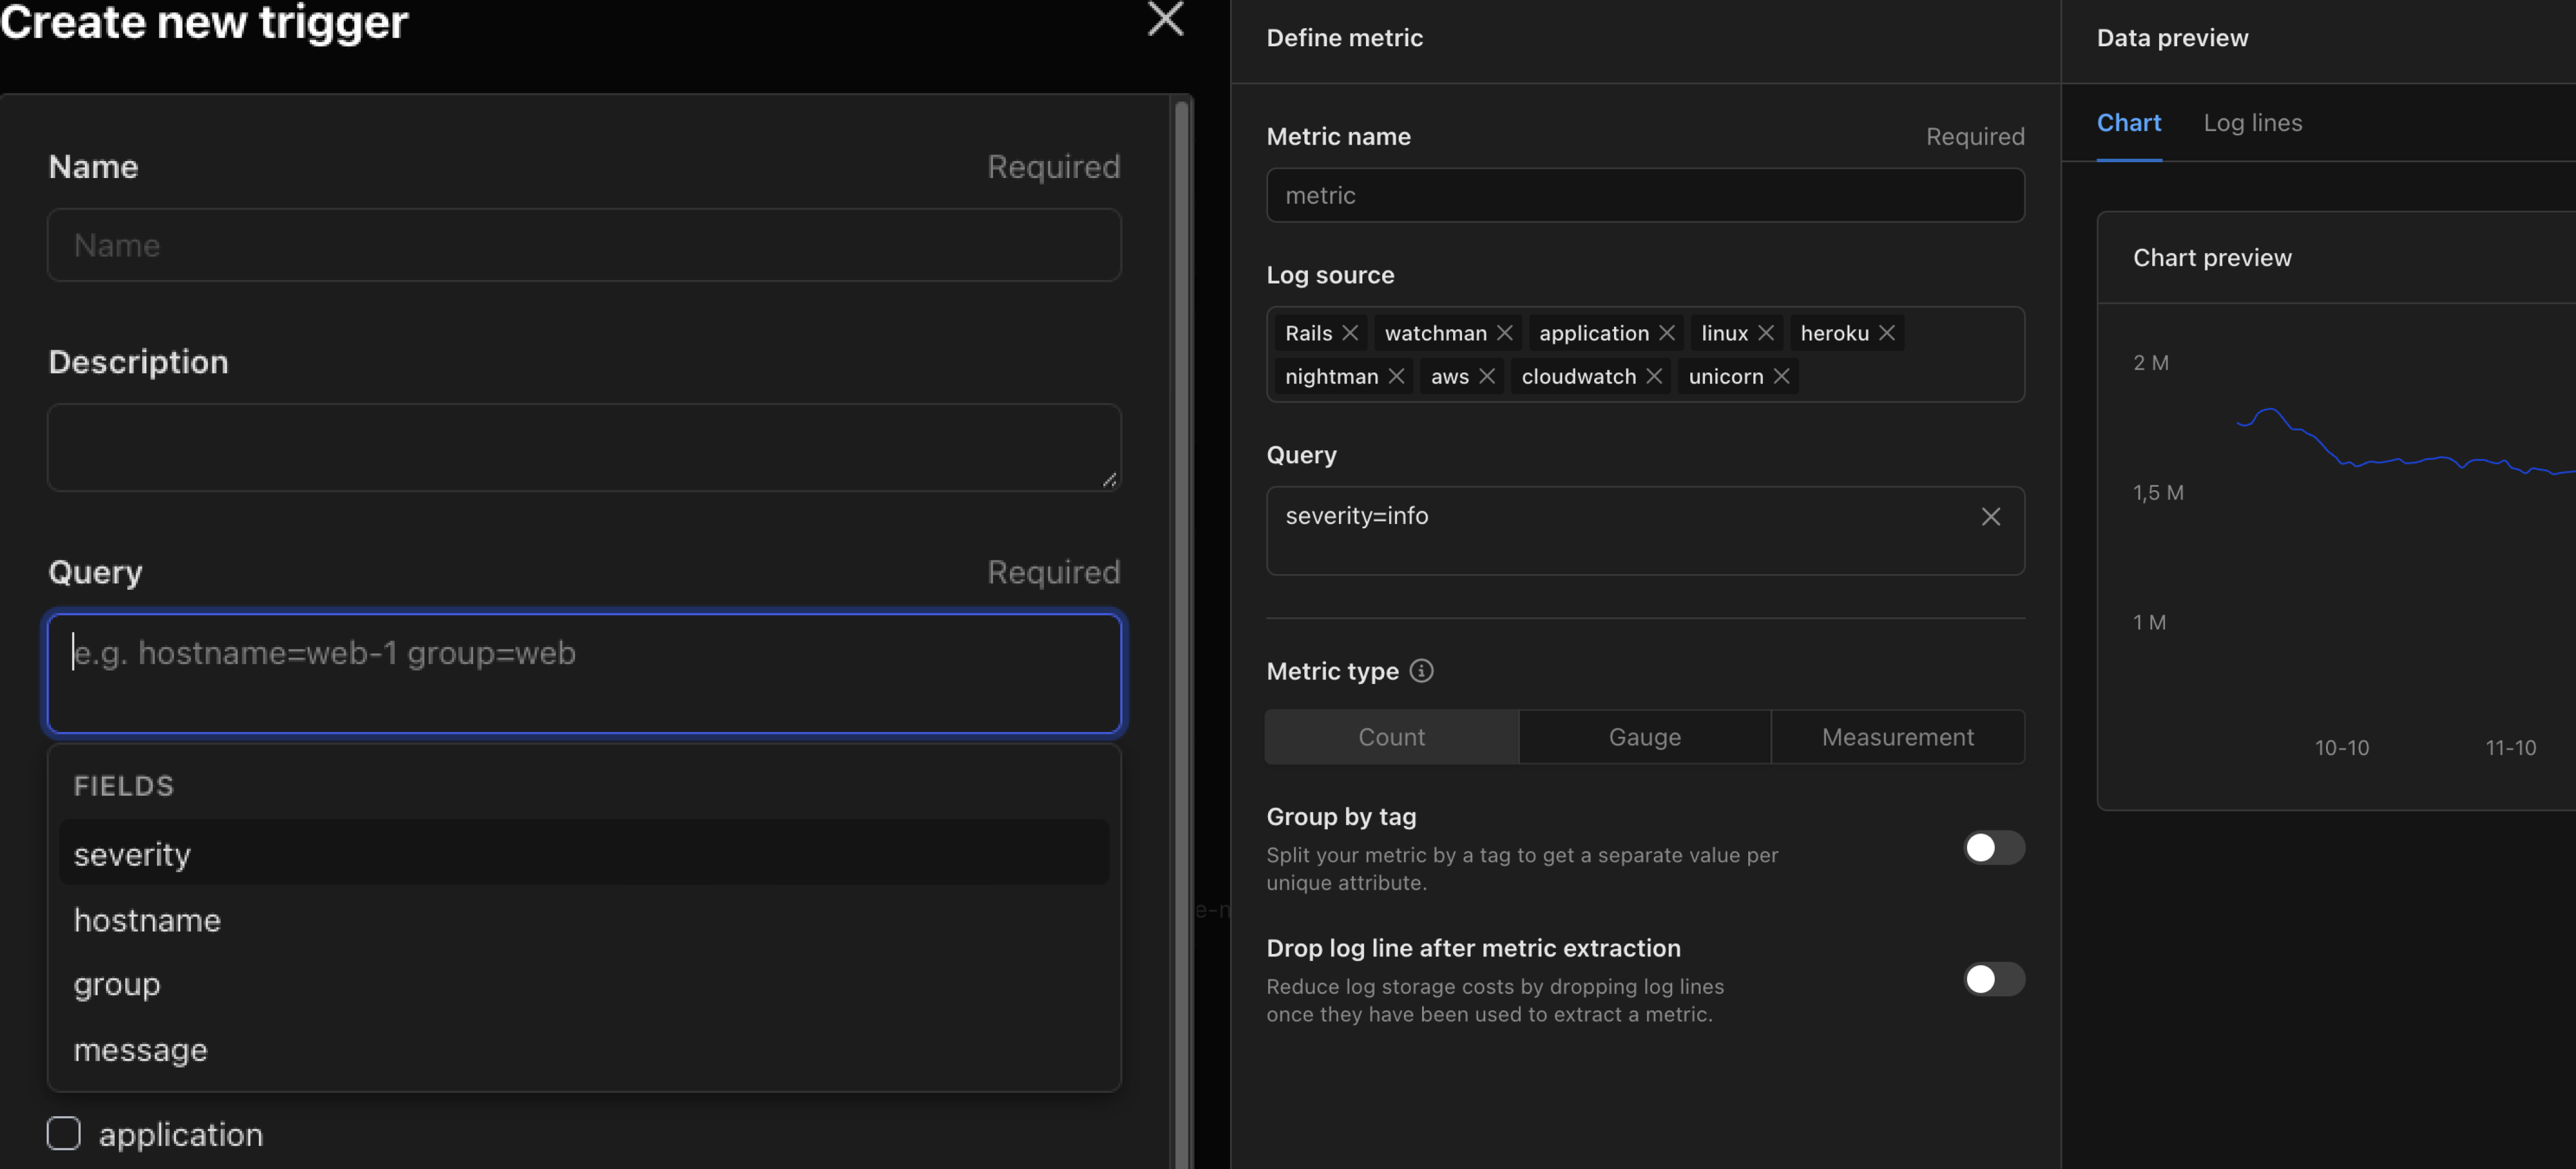Toggle Drop log line after metric extraction
The width and height of the screenshot is (2576, 1169).
coord(1994,979)
